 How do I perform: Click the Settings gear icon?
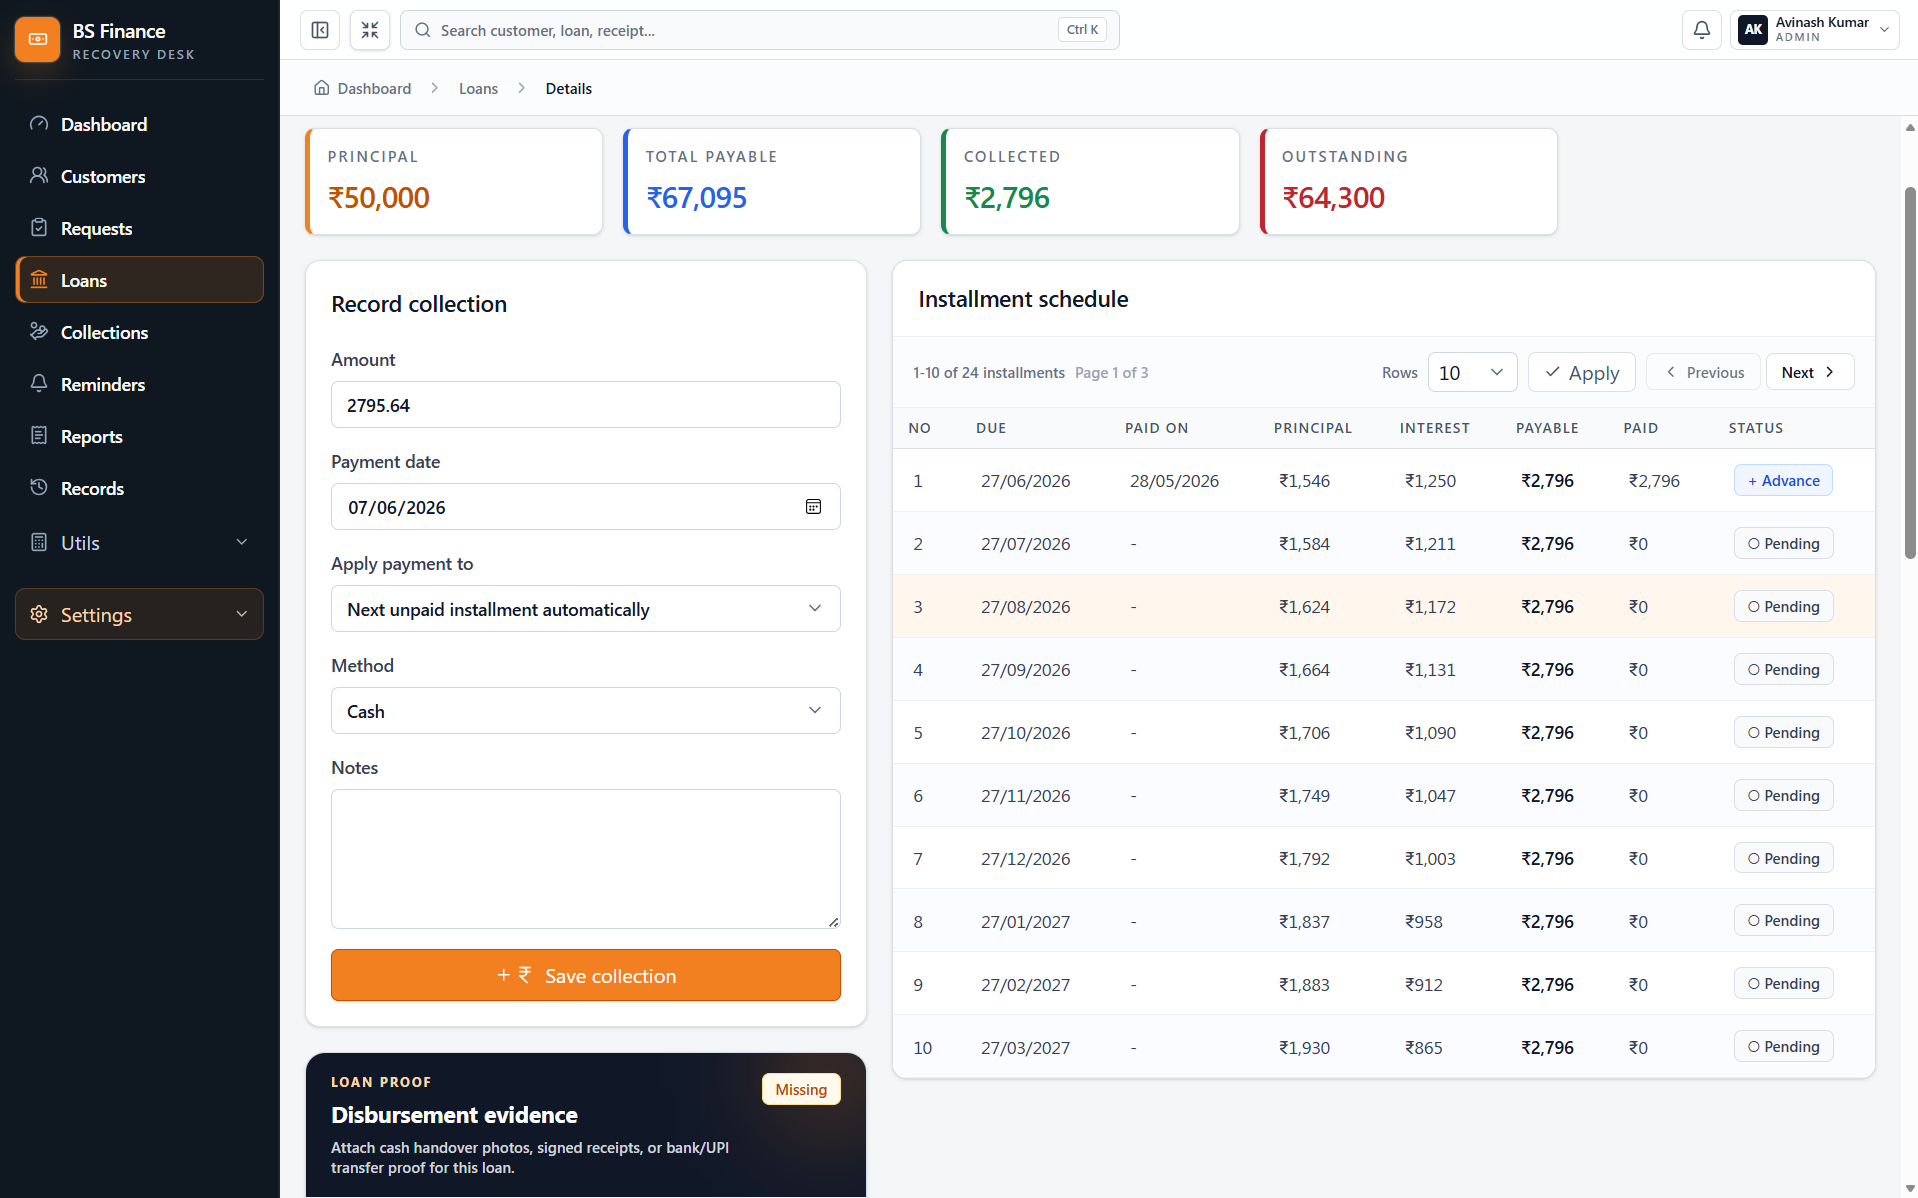point(39,614)
